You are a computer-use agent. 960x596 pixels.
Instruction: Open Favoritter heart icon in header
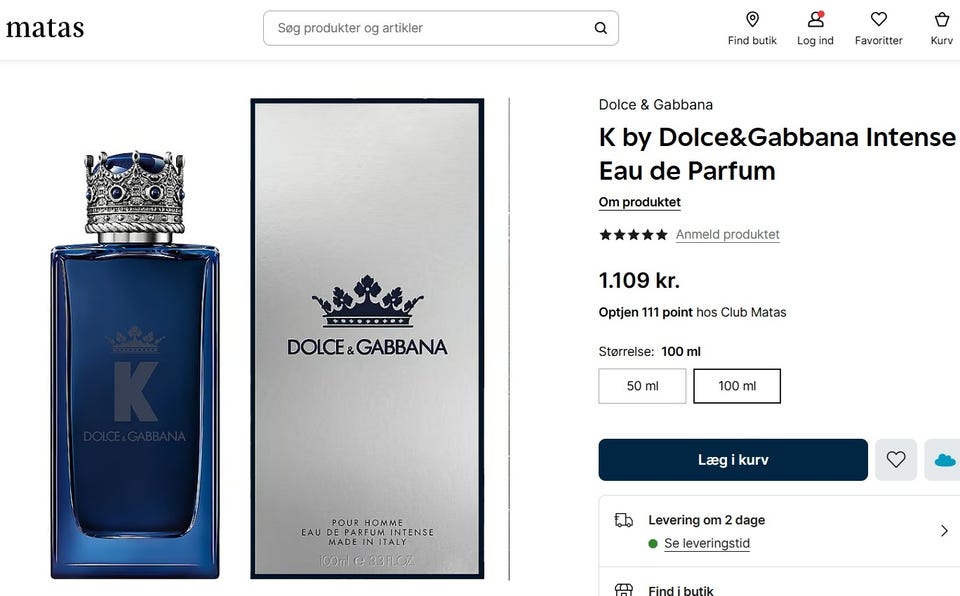(x=878, y=20)
